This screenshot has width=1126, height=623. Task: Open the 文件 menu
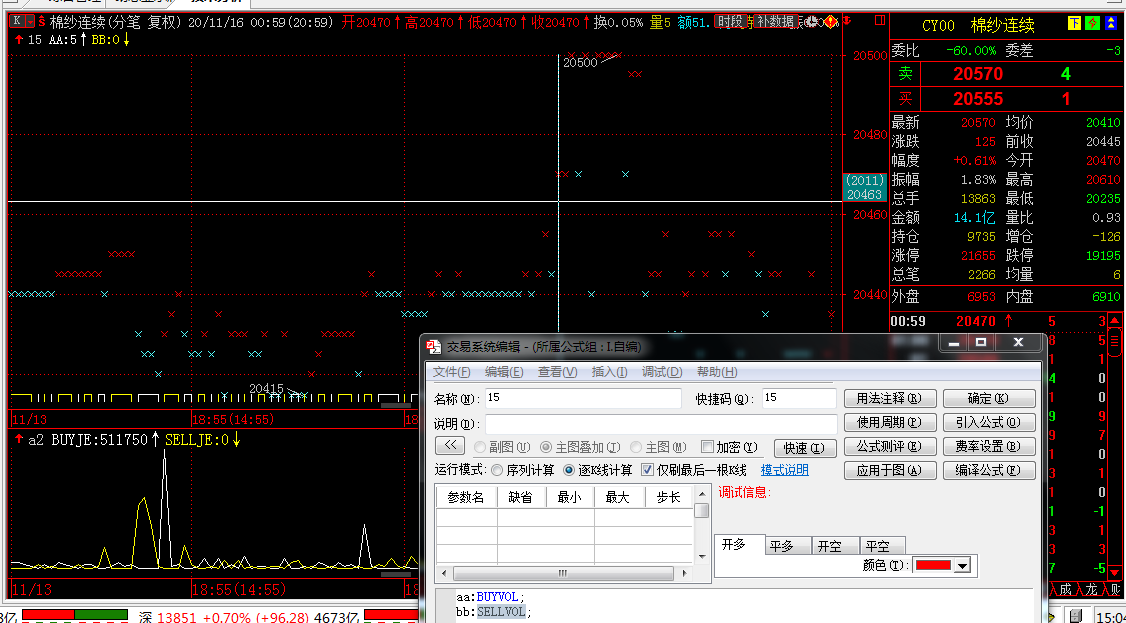(x=451, y=372)
